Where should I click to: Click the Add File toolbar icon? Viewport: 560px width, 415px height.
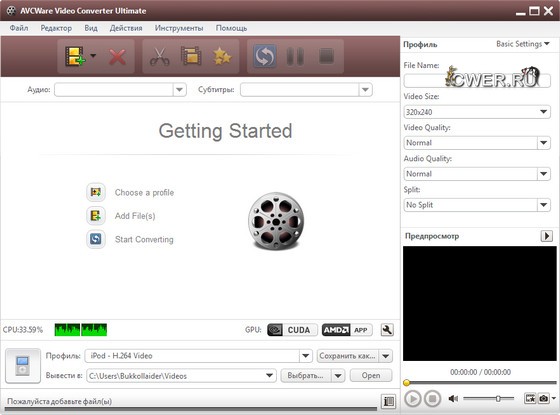75,56
